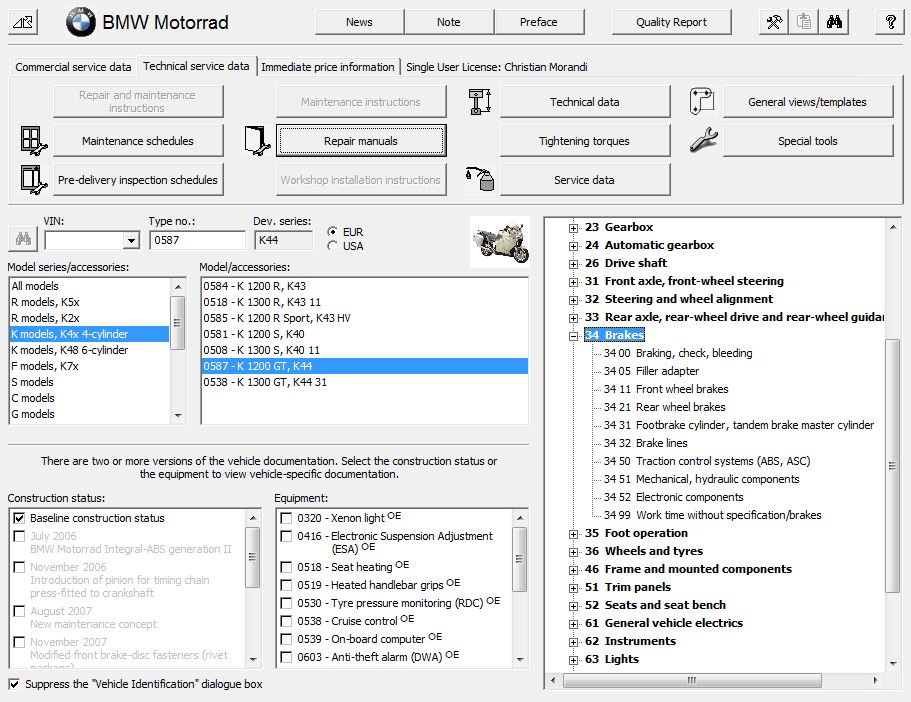Tick 0530 Tyre pressure monitoring checkbox
This screenshot has width=911, height=702.
click(x=286, y=603)
